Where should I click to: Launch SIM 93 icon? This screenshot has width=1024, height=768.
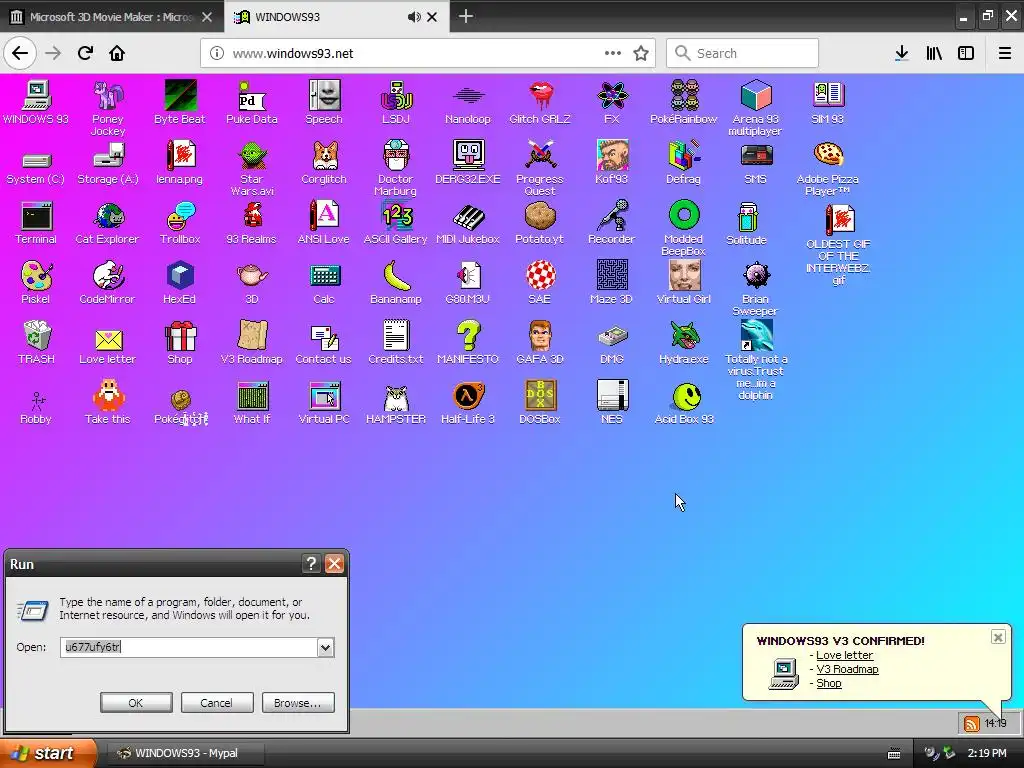(828, 96)
